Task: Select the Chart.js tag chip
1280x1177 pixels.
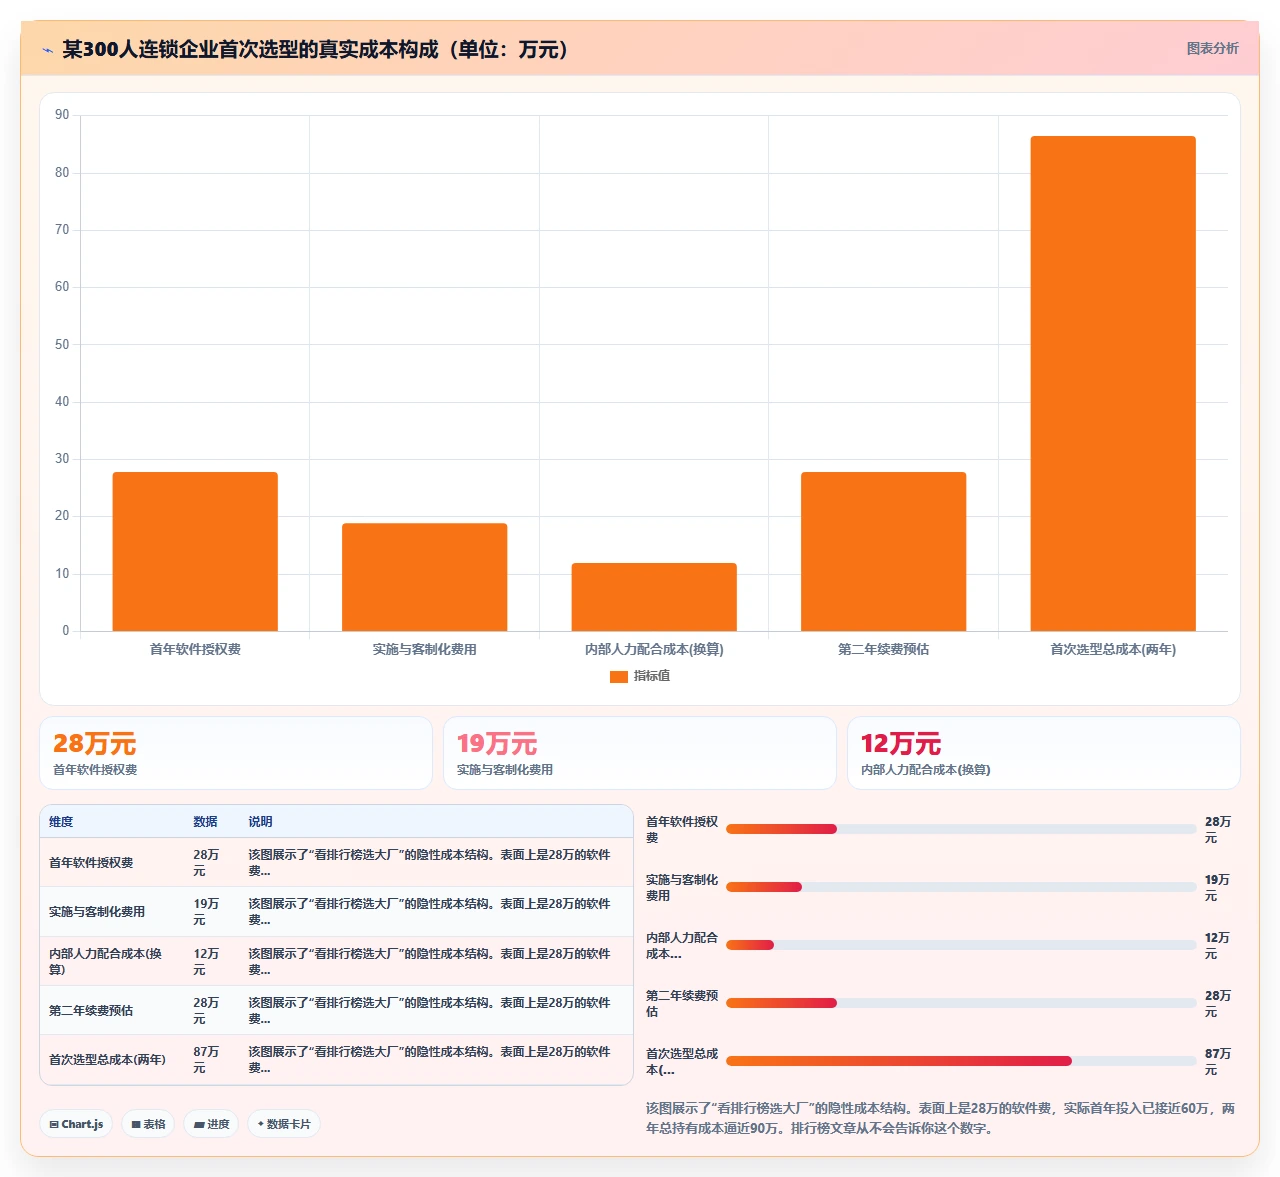Action: 76,1124
